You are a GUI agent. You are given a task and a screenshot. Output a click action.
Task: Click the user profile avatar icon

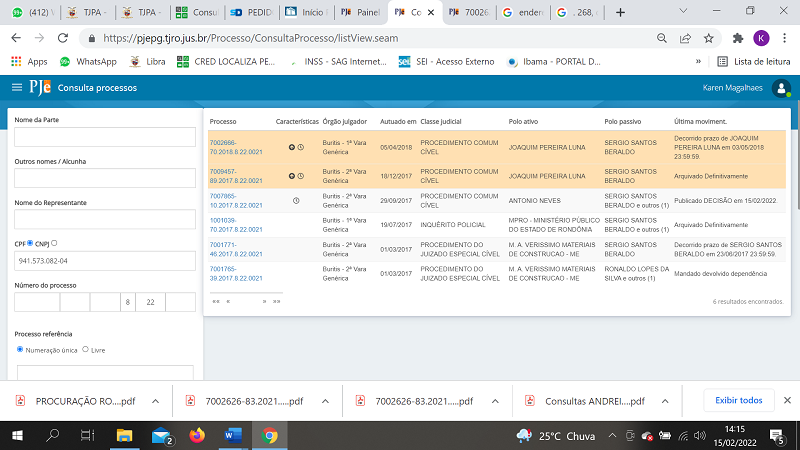click(781, 88)
